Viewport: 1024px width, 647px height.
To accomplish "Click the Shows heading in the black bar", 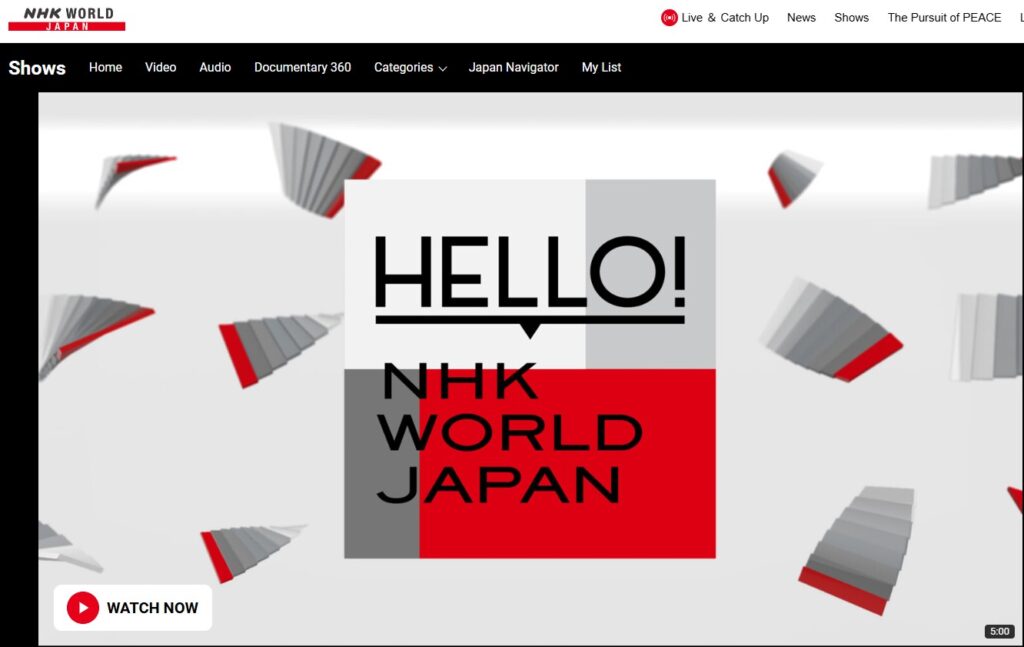I will (x=37, y=68).
